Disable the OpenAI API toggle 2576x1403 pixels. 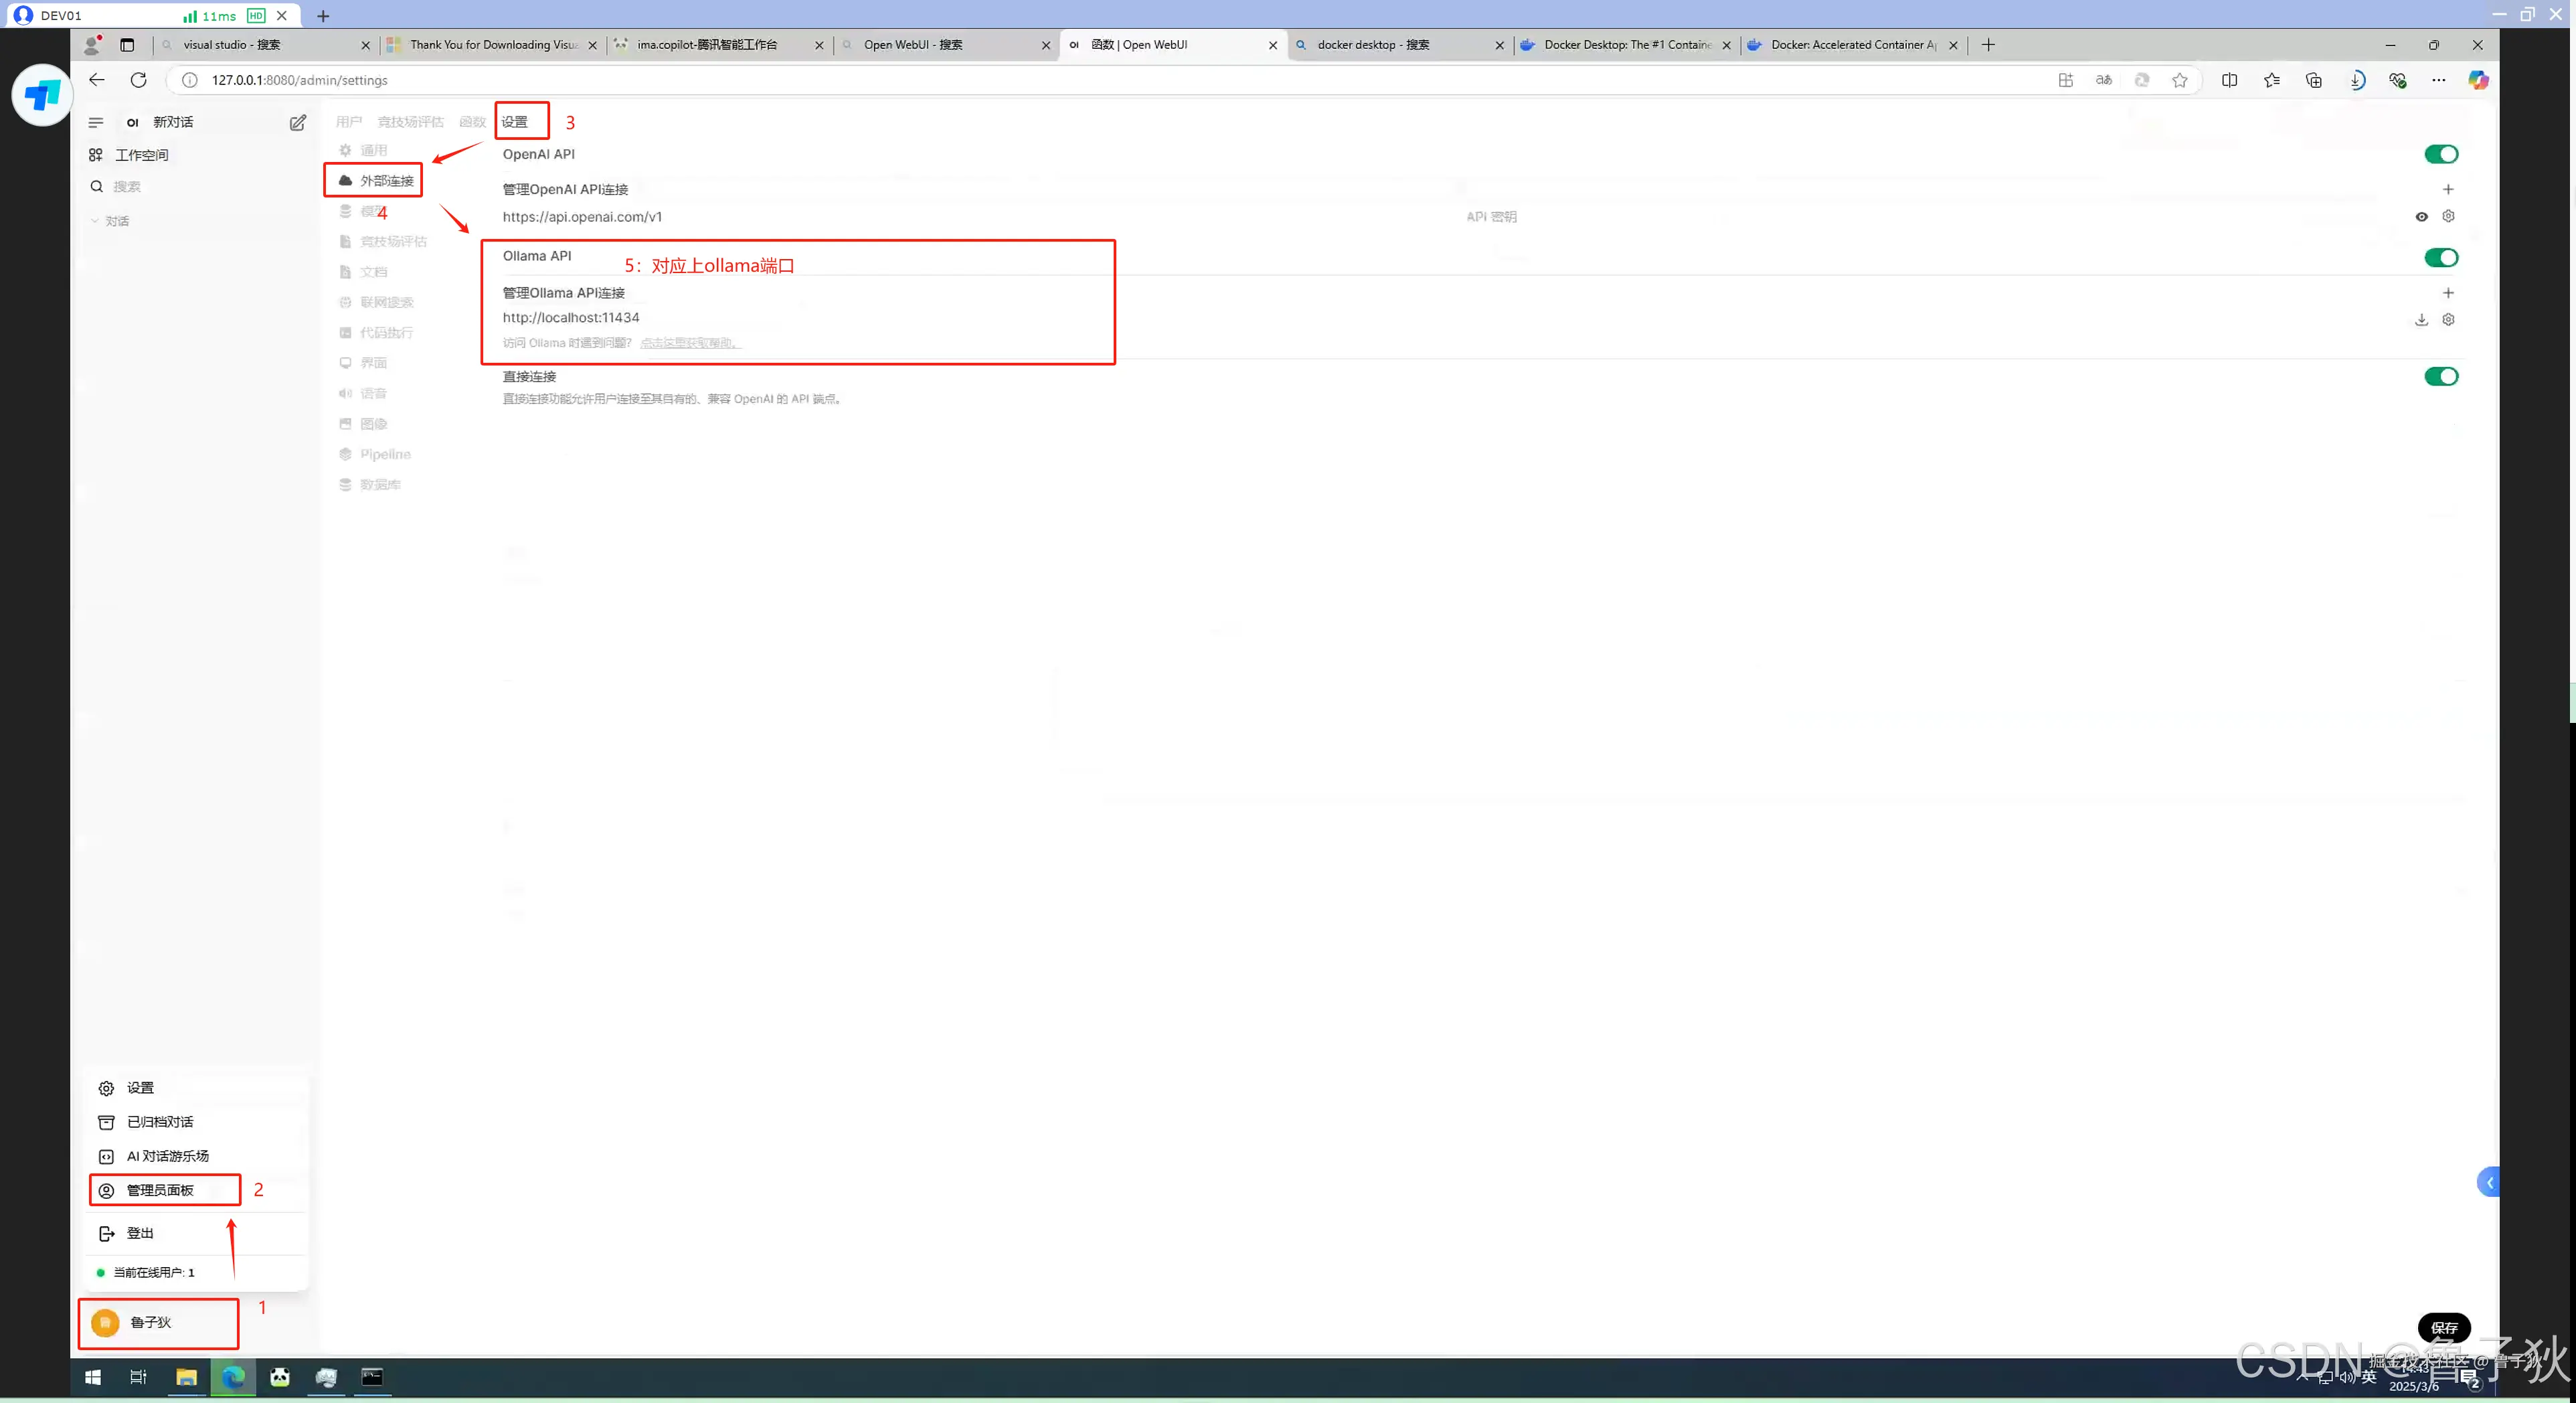pyautogui.click(x=2440, y=154)
